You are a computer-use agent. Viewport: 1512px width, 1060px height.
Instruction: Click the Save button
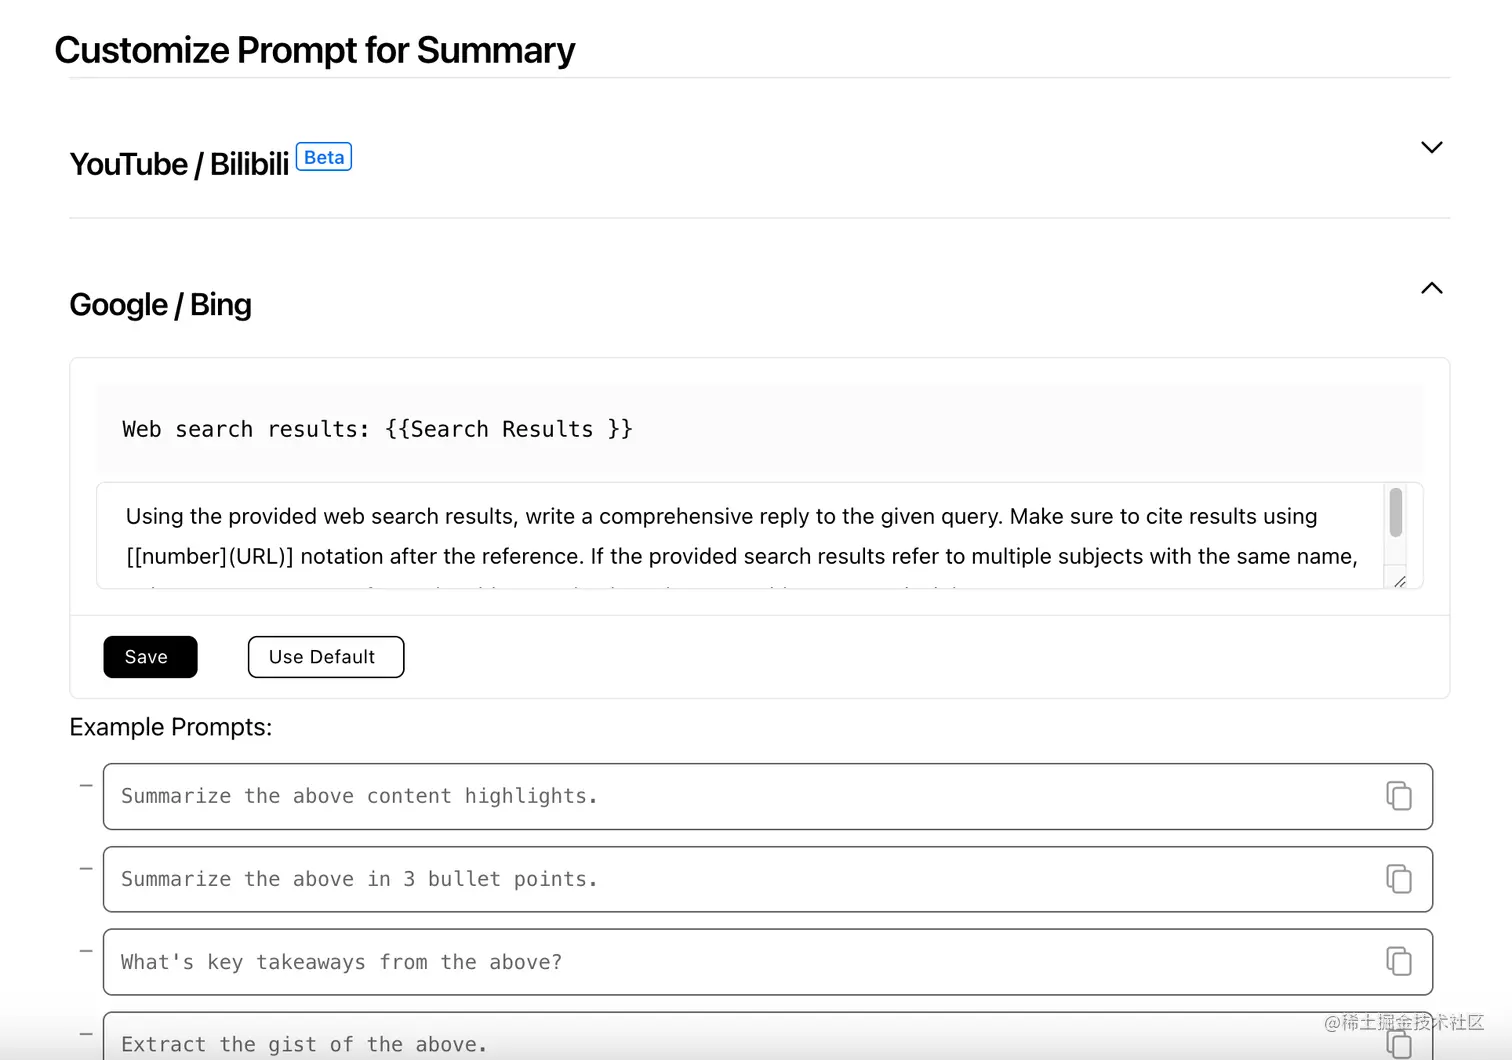pyautogui.click(x=150, y=657)
